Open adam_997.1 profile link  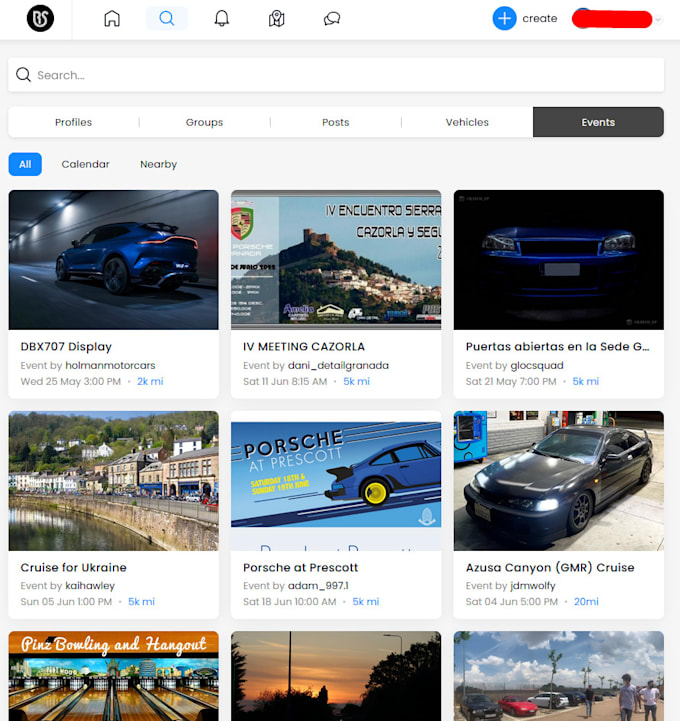coord(318,586)
